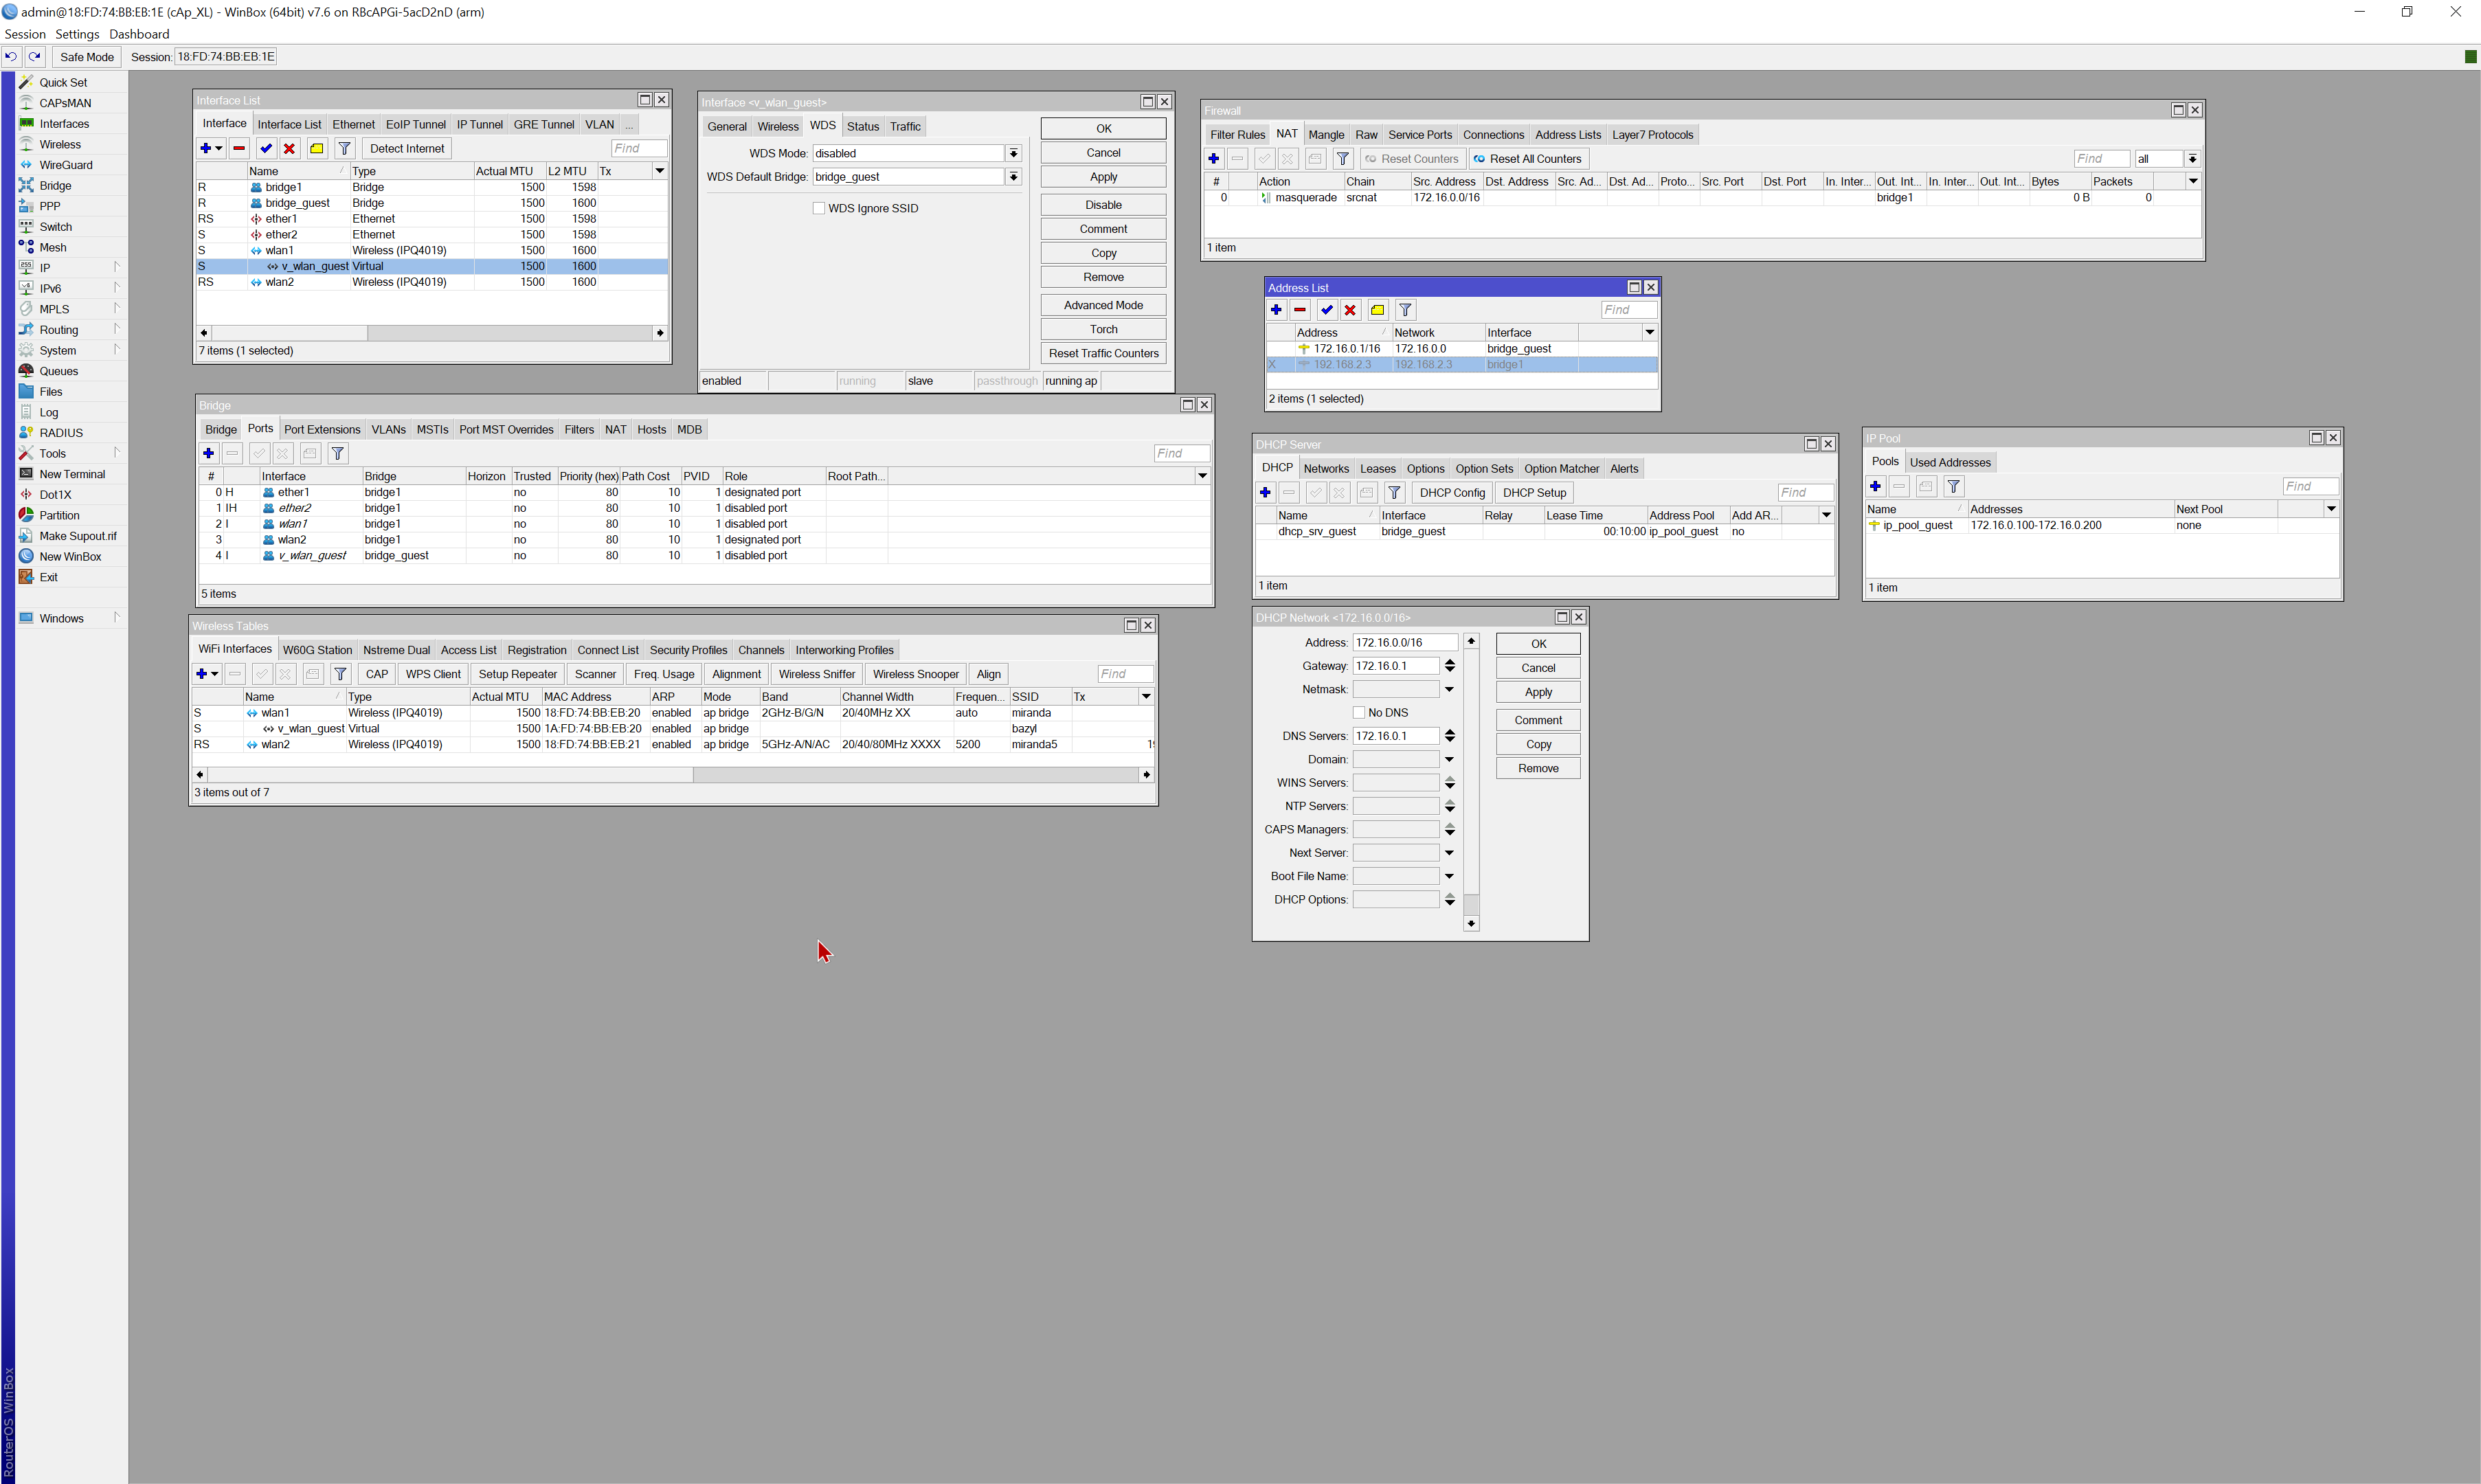This screenshot has width=2481, height=1484.
Task: Click the Address input field in DHCP Network
Action: [1404, 642]
